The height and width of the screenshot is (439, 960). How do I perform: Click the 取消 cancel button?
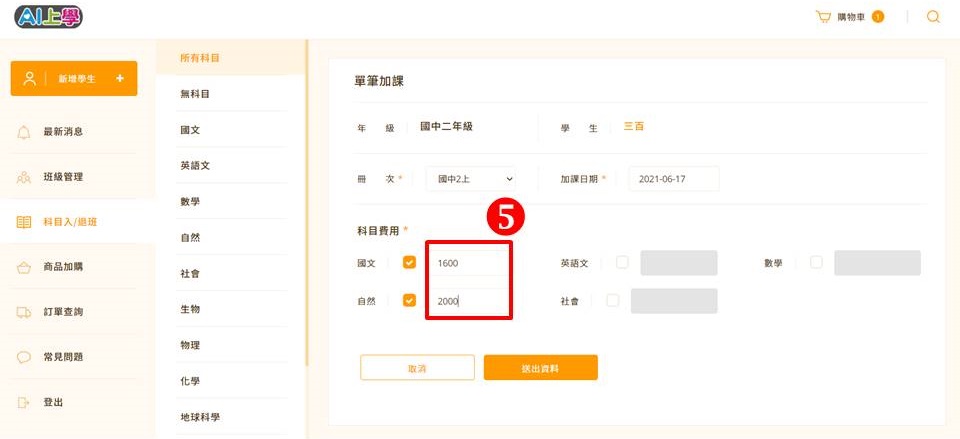coord(417,367)
